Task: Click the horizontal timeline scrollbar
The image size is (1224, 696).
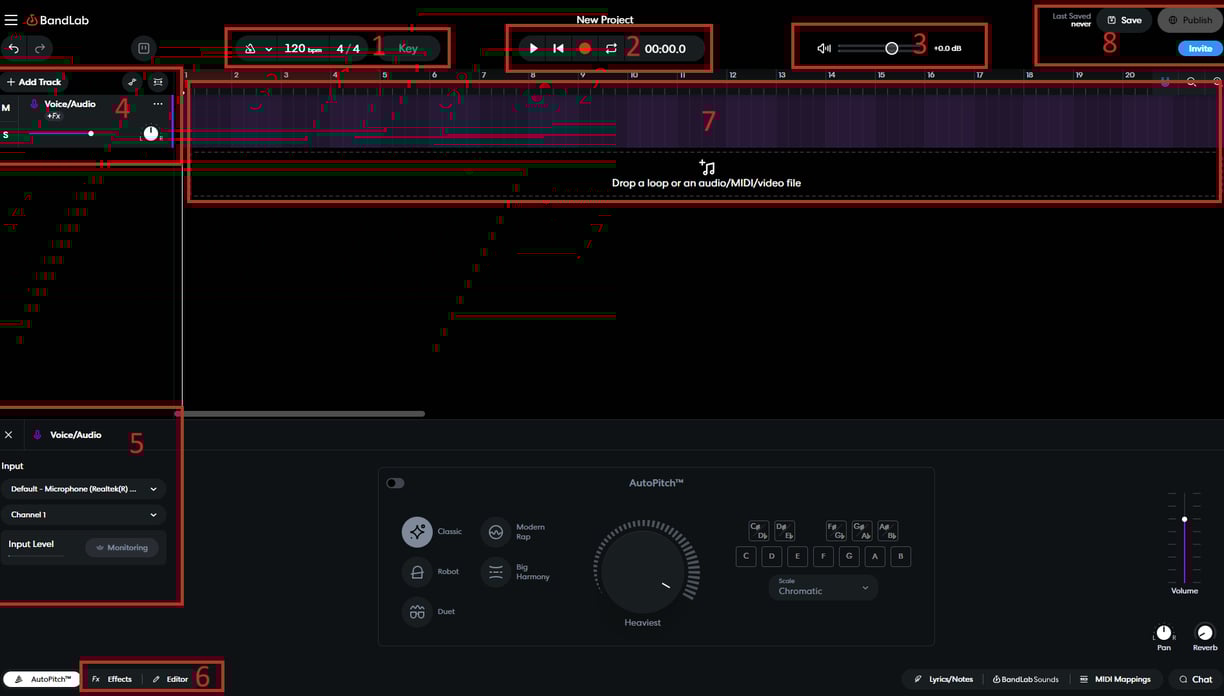Action: click(301, 413)
